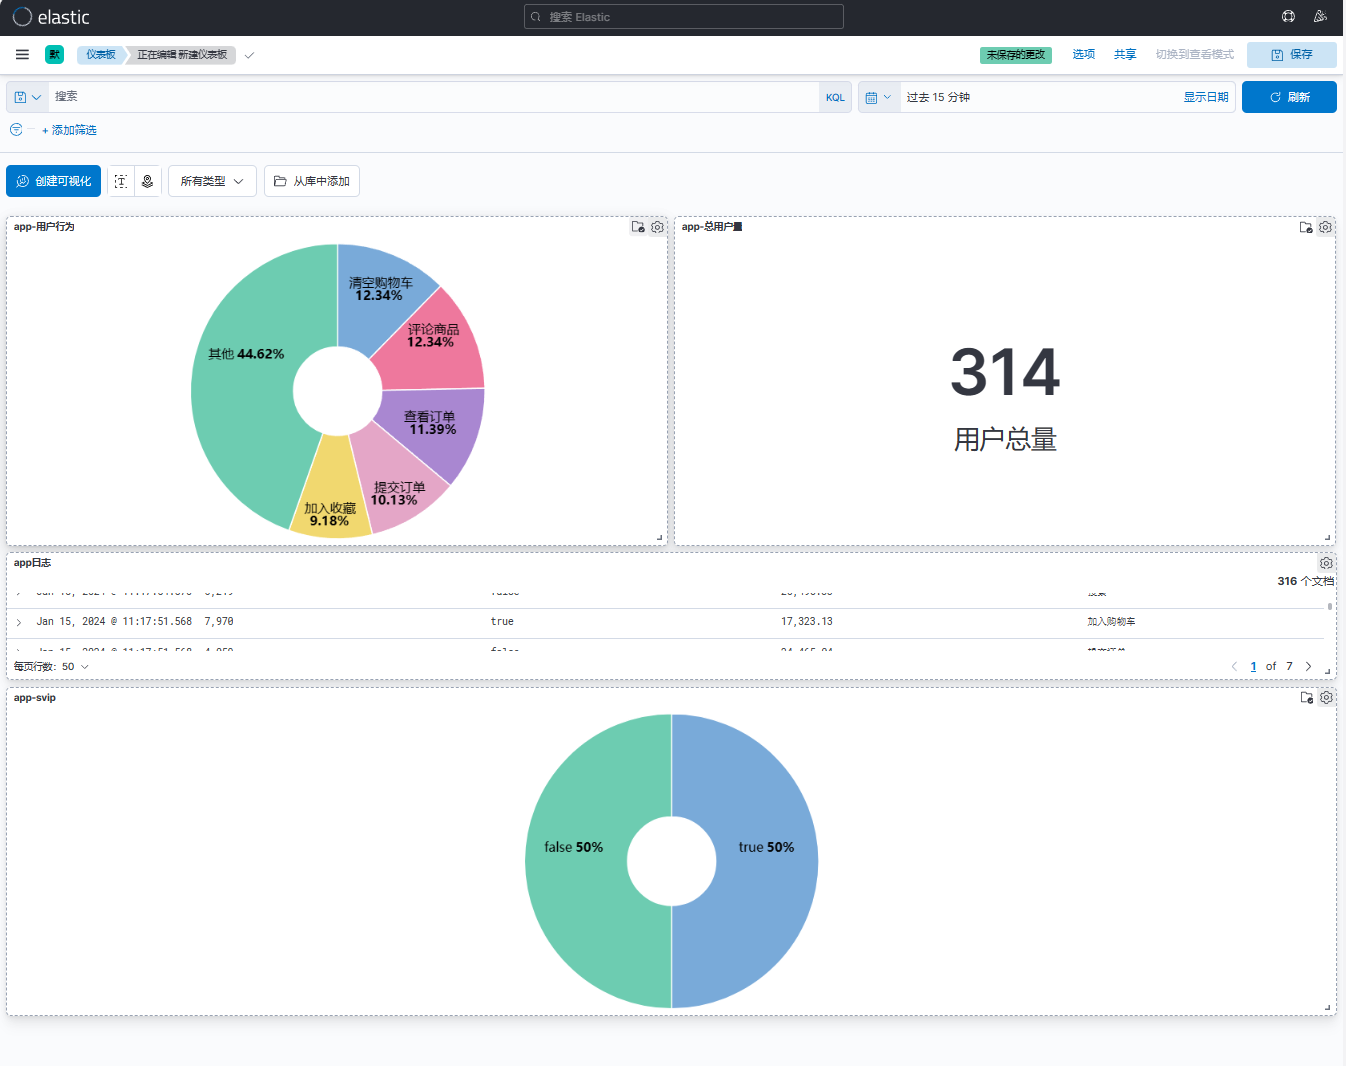Expand the 每页行数 50 rows selector

tap(52, 667)
